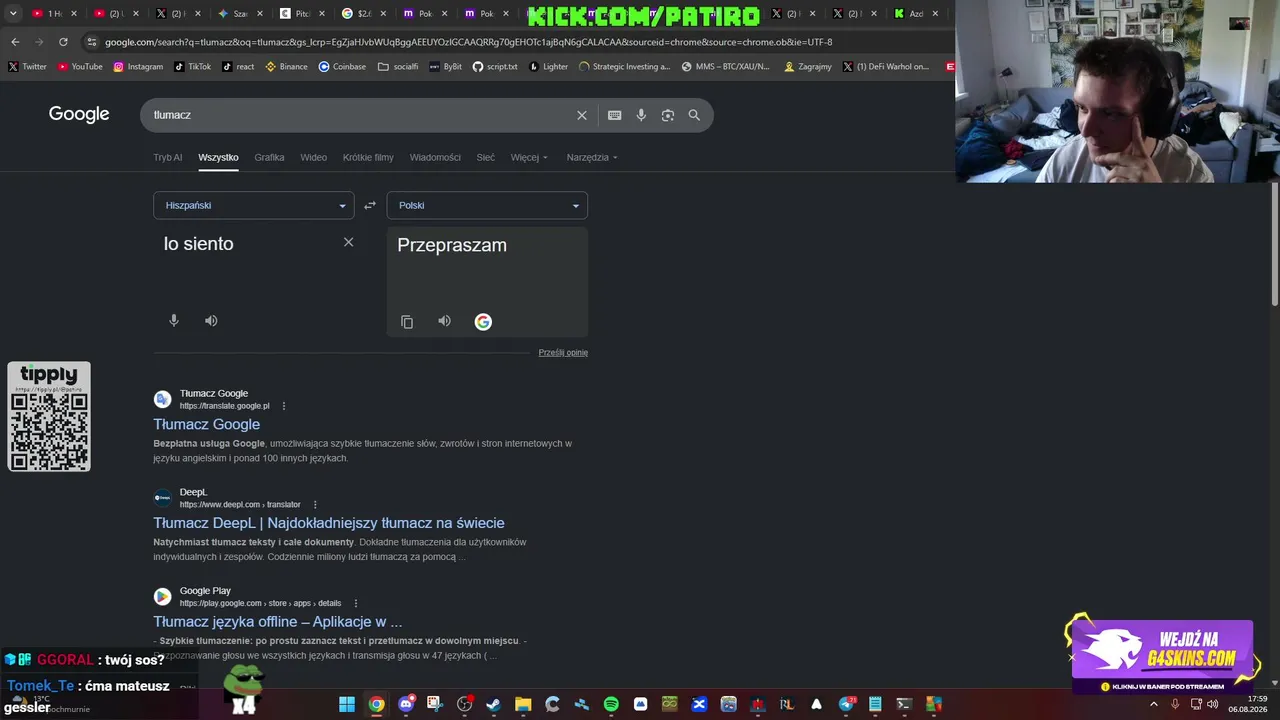
Task: Open the ByBit bookmark
Action: point(445,67)
